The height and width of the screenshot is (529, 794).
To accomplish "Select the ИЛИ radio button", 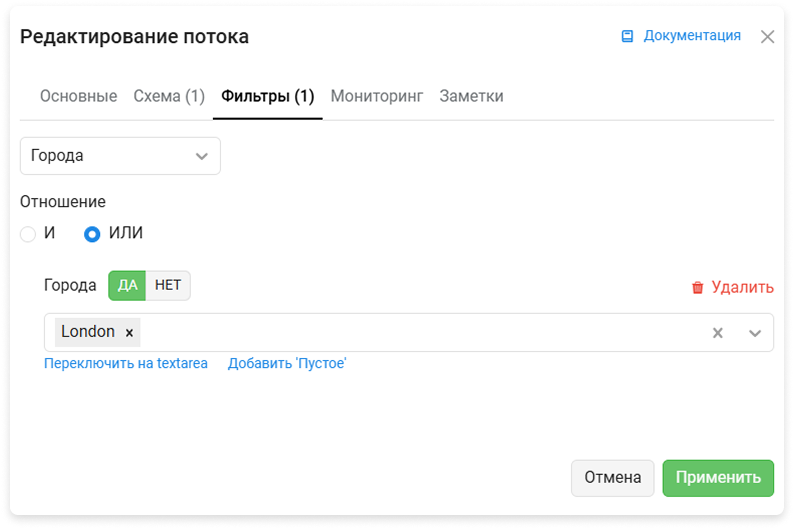I will (92, 234).
